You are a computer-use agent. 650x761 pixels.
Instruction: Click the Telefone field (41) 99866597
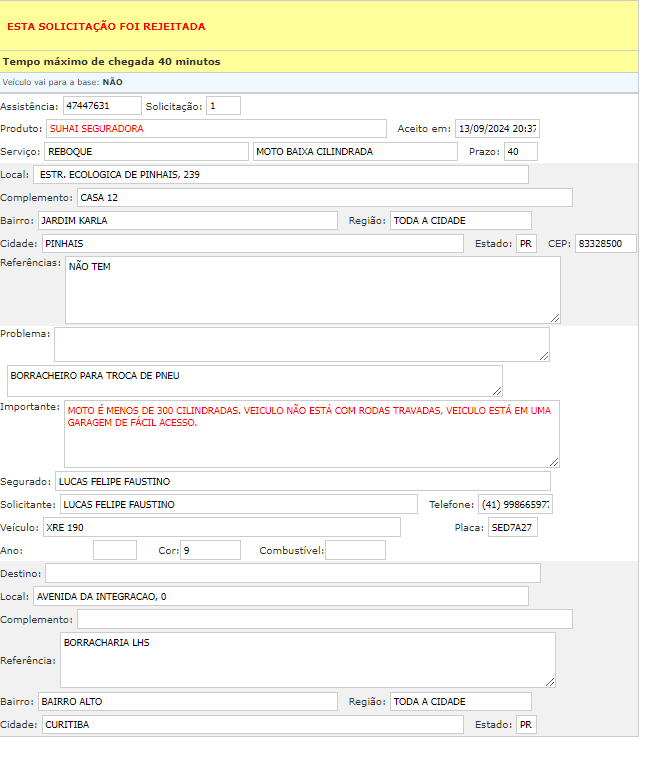tap(516, 504)
